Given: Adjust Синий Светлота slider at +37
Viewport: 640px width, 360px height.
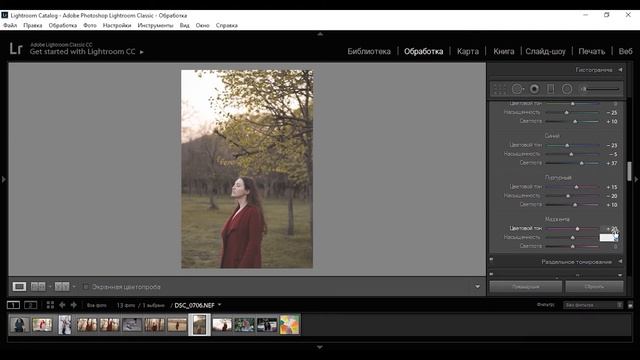Looking at the screenshot, I should point(582,163).
